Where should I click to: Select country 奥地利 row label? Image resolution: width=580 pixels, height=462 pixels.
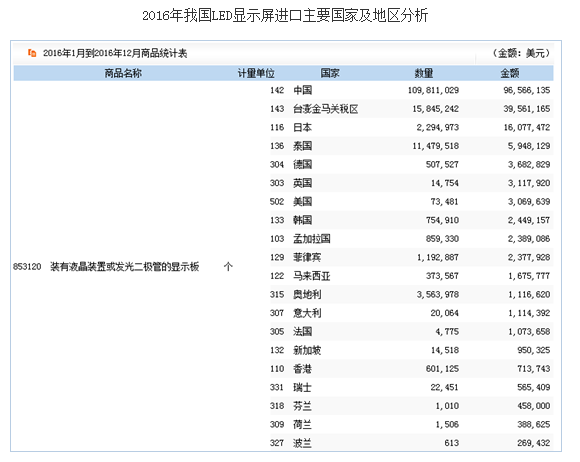point(307,294)
